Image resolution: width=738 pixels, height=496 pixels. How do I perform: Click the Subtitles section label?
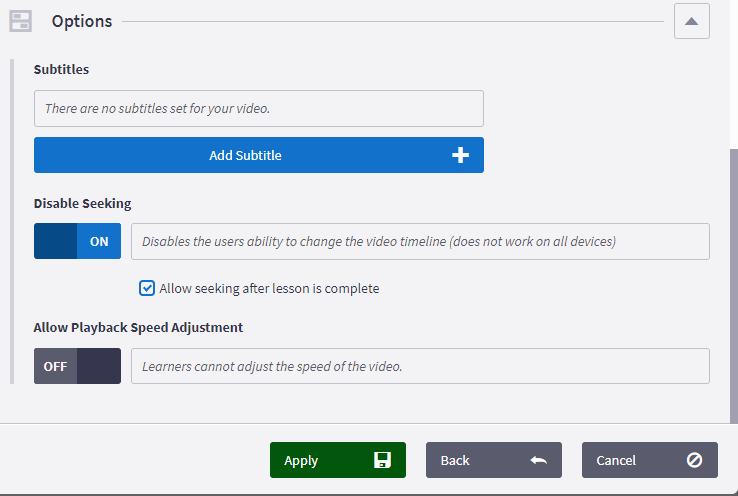point(61,70)
